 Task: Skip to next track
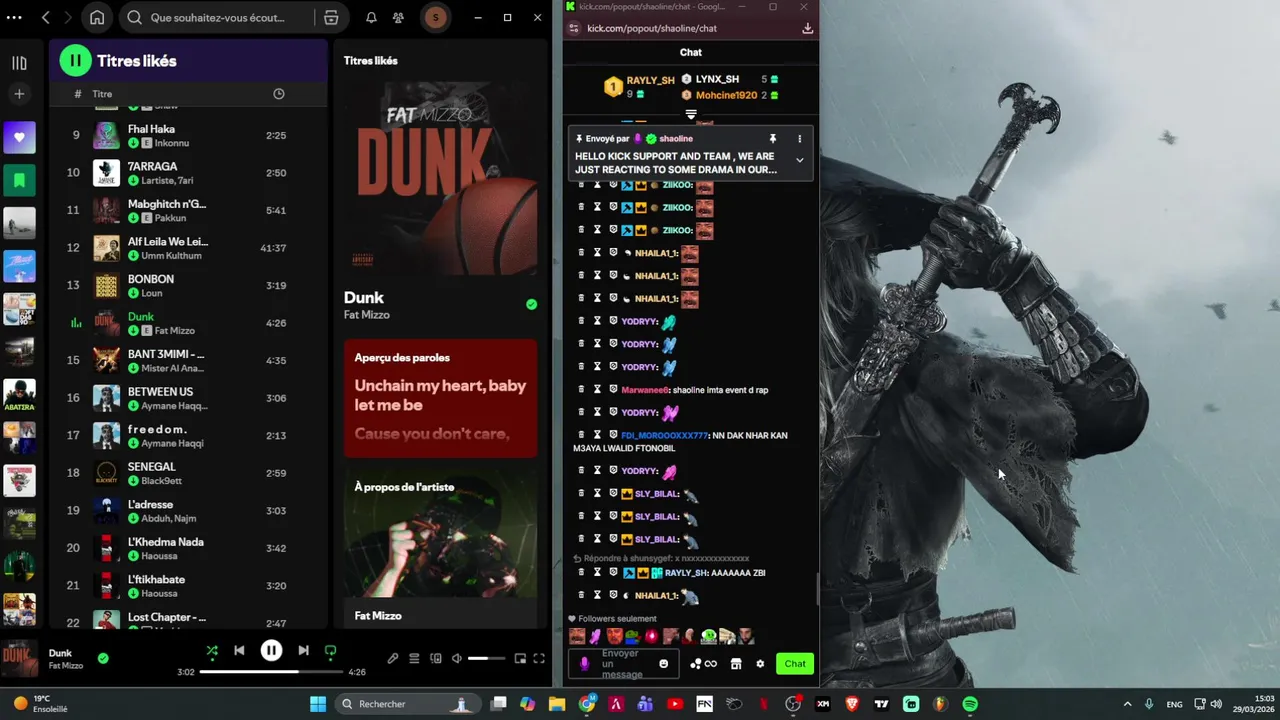(x=303, y=650)
